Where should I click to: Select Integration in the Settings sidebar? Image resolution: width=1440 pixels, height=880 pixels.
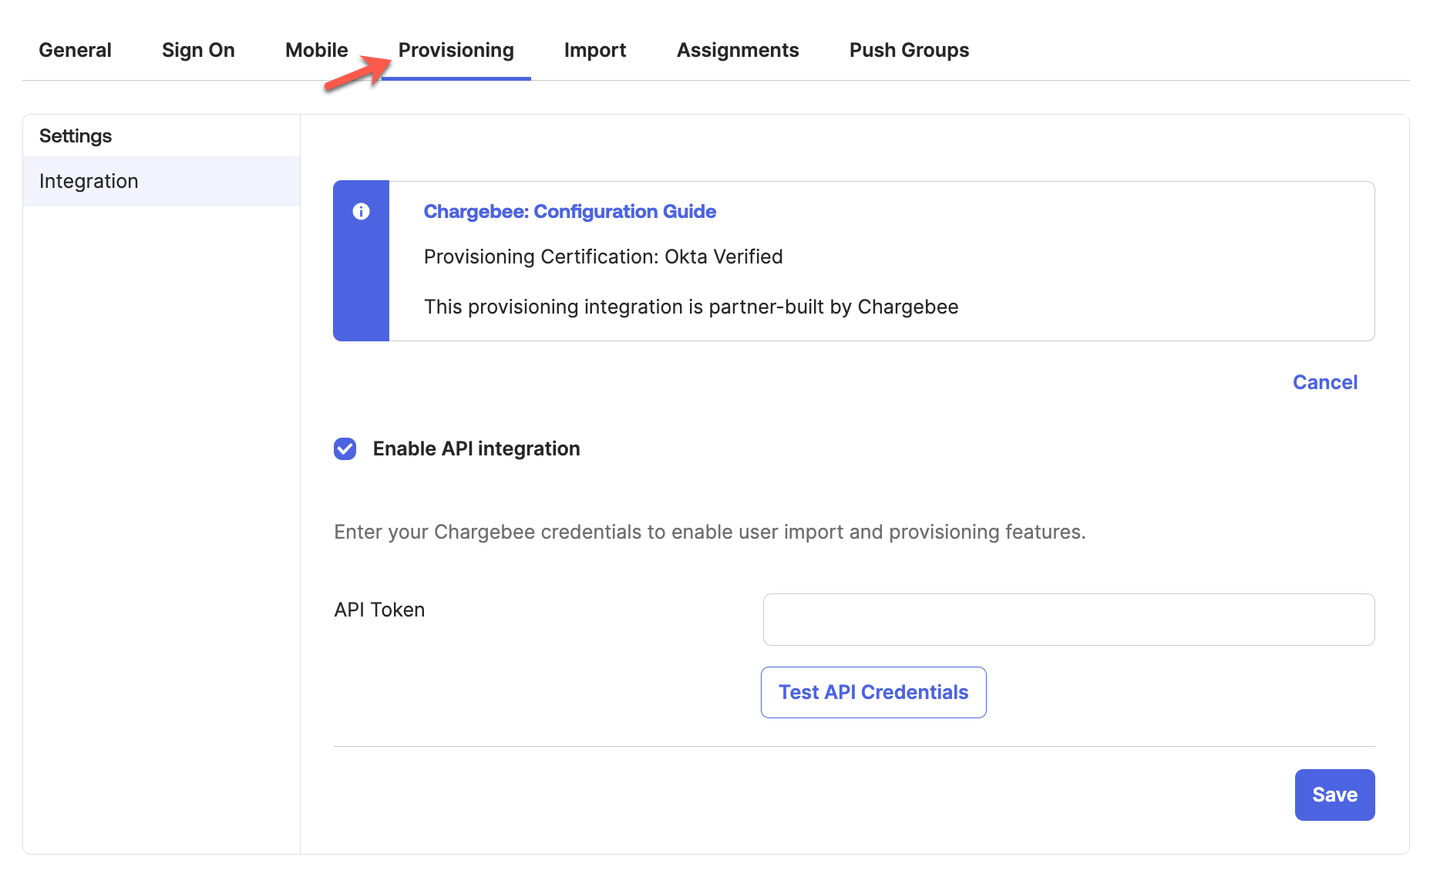click(89, 181)
